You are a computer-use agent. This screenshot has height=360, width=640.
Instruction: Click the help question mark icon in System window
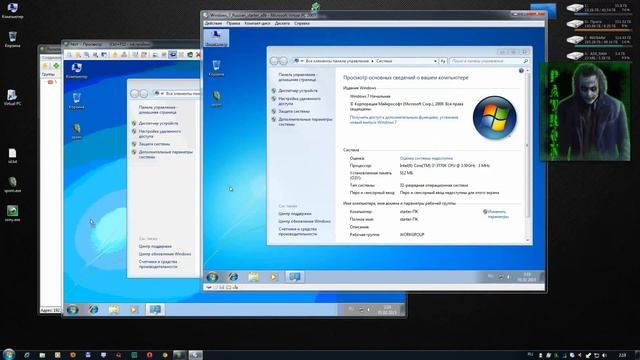click(521, 71)
